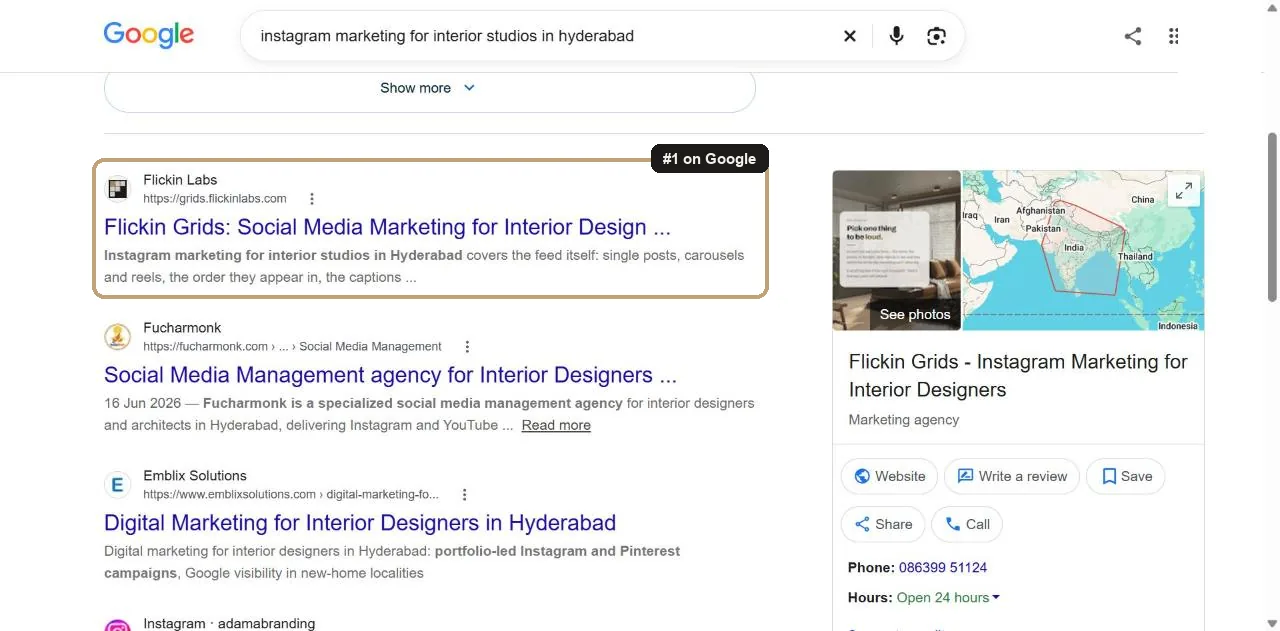This screenshot has width=1280, height=631.
Task: Click the map thumbnail of India
Action: click(x=1083, y=250)
